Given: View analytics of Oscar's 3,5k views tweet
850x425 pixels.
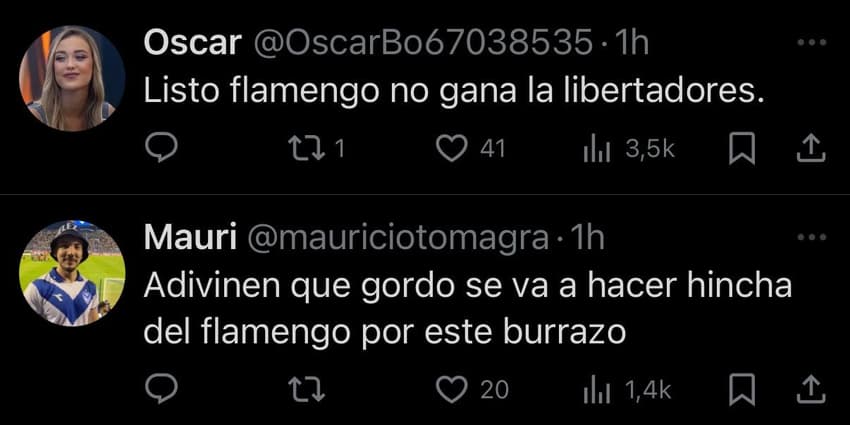Looking at the screenshot, I should (x=597, y=150).
